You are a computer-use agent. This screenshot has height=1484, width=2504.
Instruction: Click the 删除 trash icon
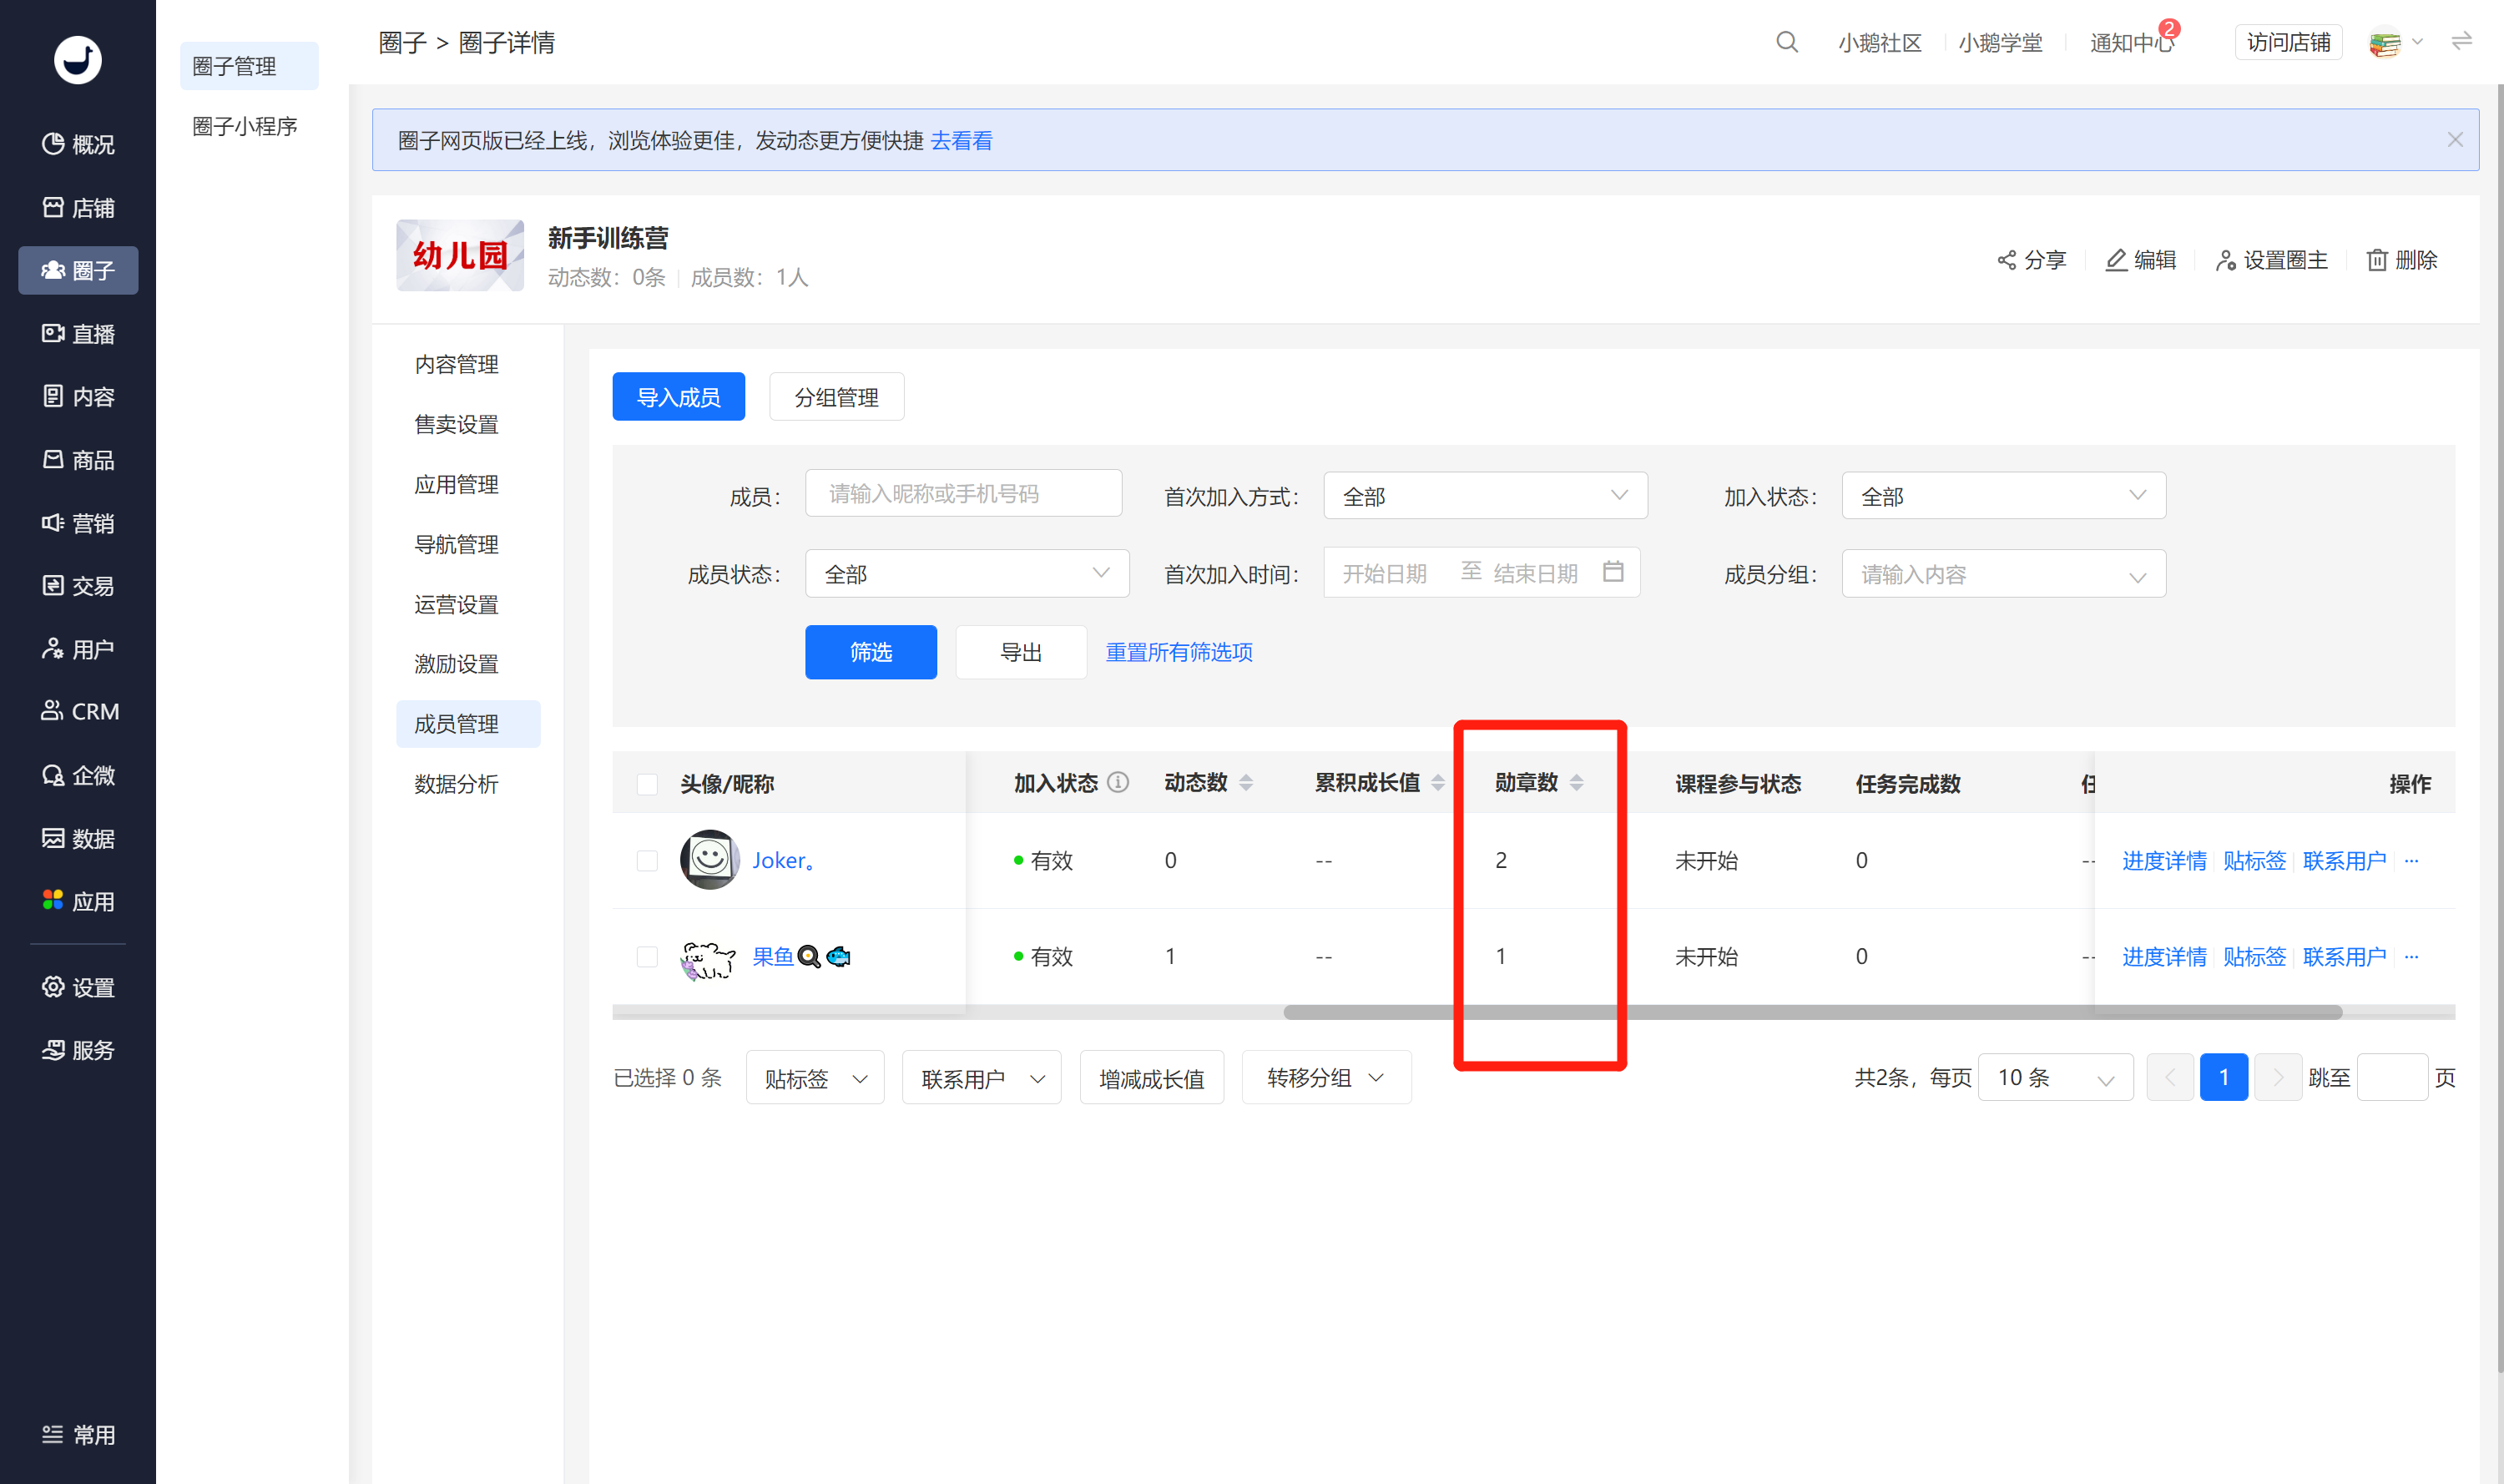(2377, 260)
